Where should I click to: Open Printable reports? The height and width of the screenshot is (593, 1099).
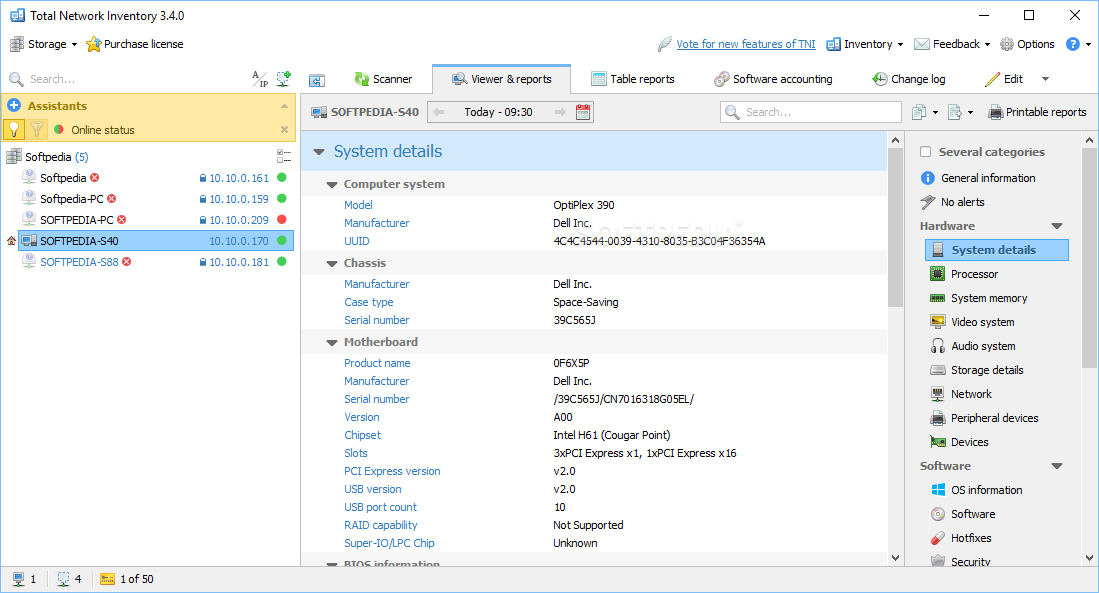pos(1037,112)
